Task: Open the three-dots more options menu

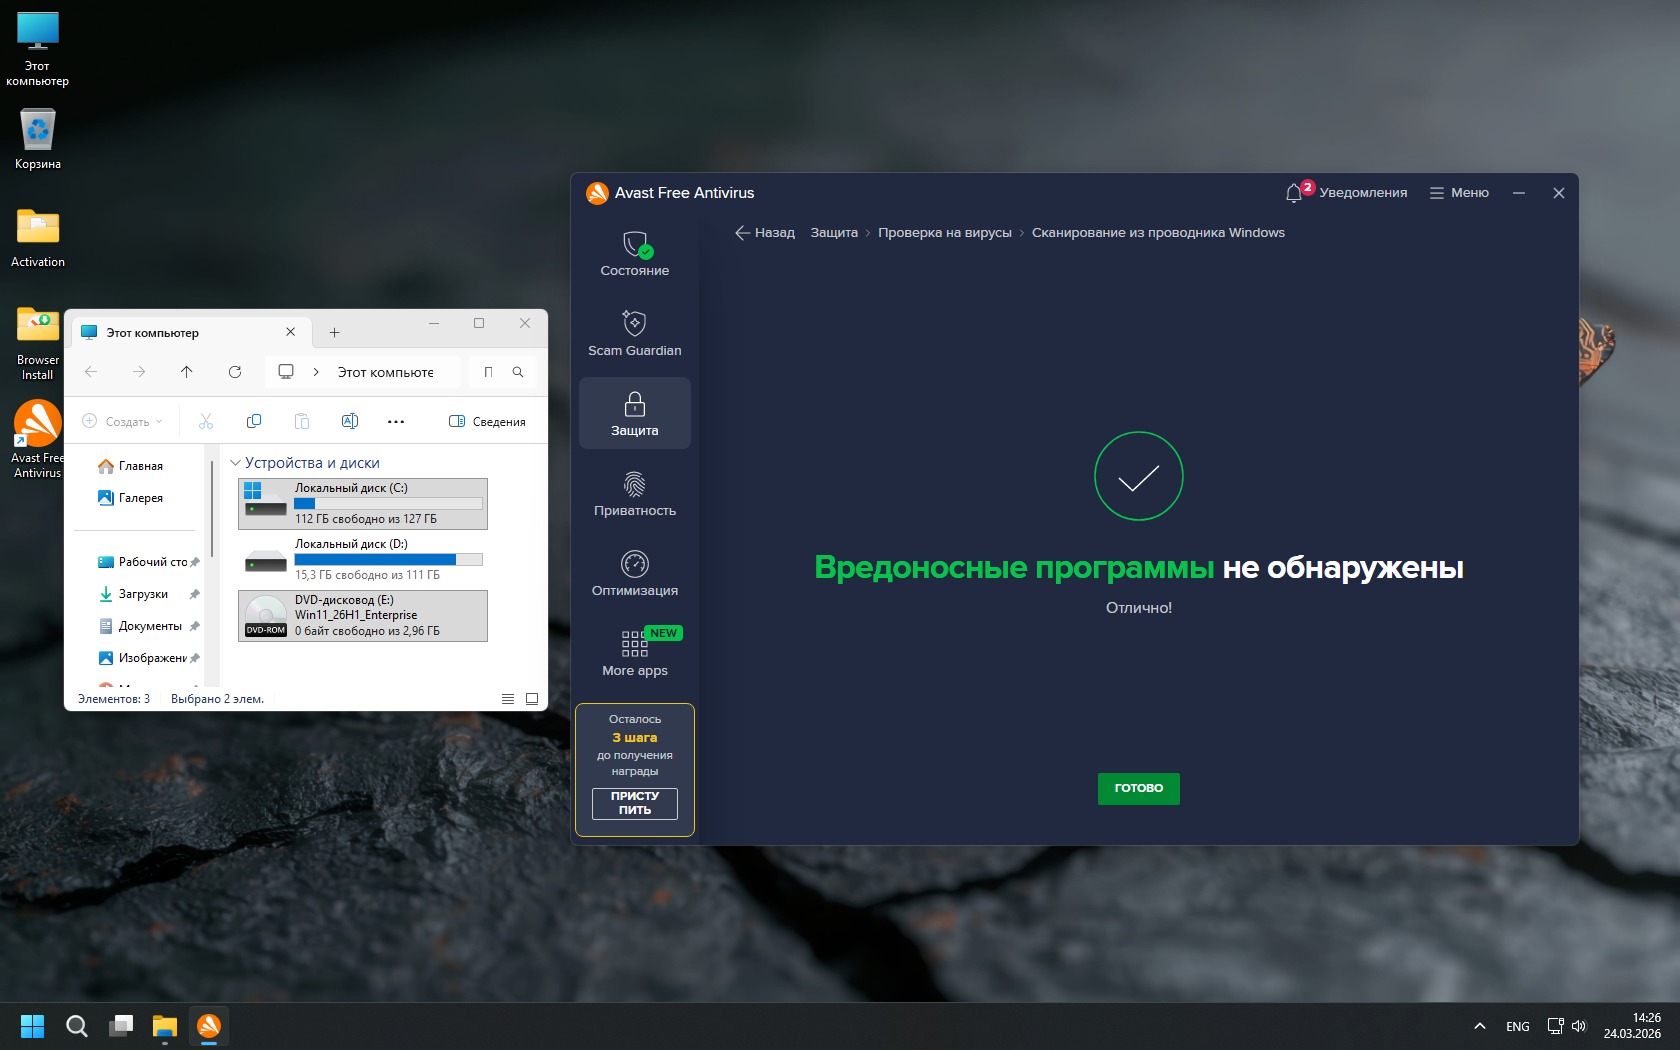Action: point(396,422)
